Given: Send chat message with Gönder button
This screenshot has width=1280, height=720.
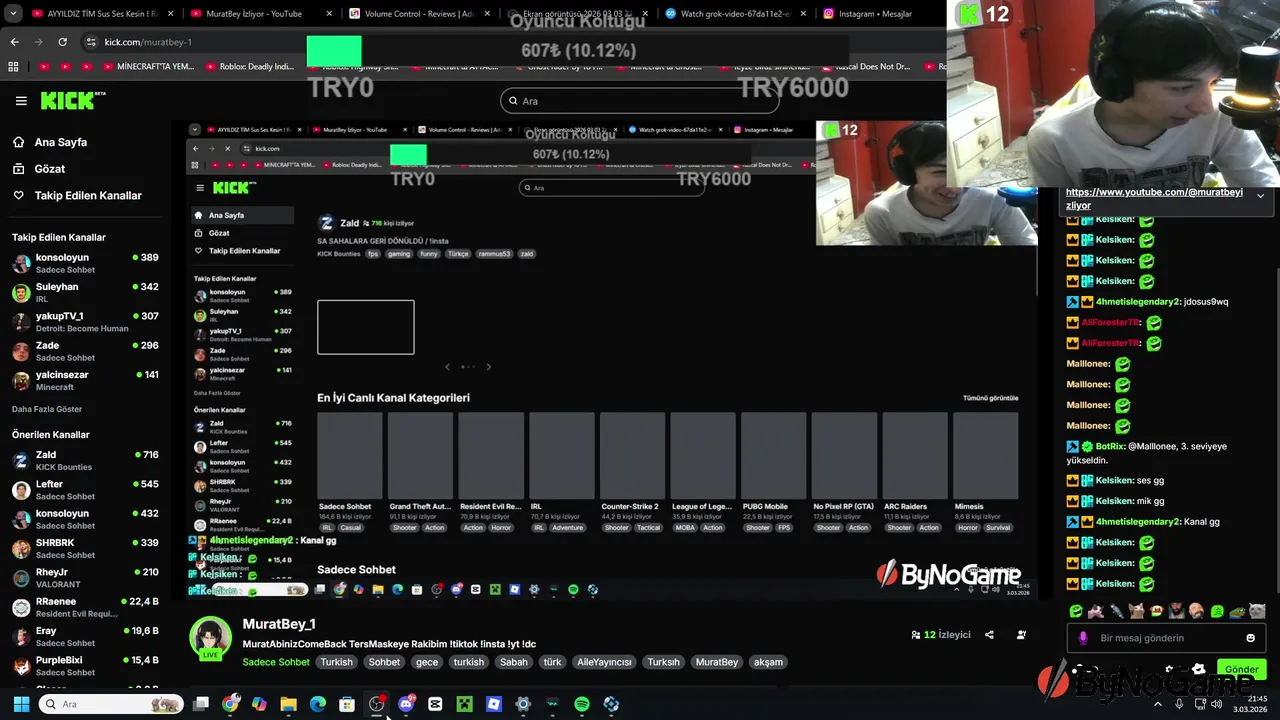Looking at the screenshot, I should pos(1241,669).
